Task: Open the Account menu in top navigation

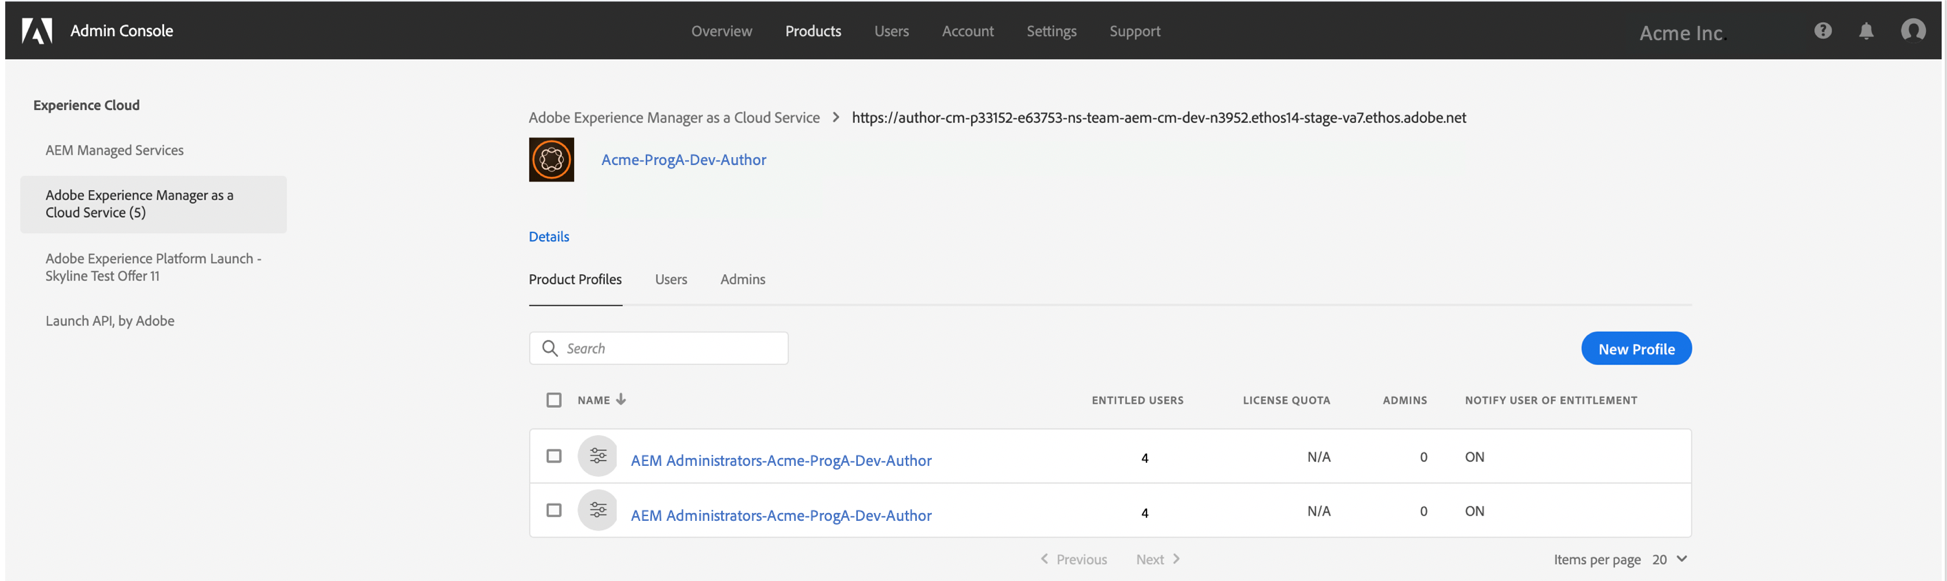Action: (x=967, y=31)
